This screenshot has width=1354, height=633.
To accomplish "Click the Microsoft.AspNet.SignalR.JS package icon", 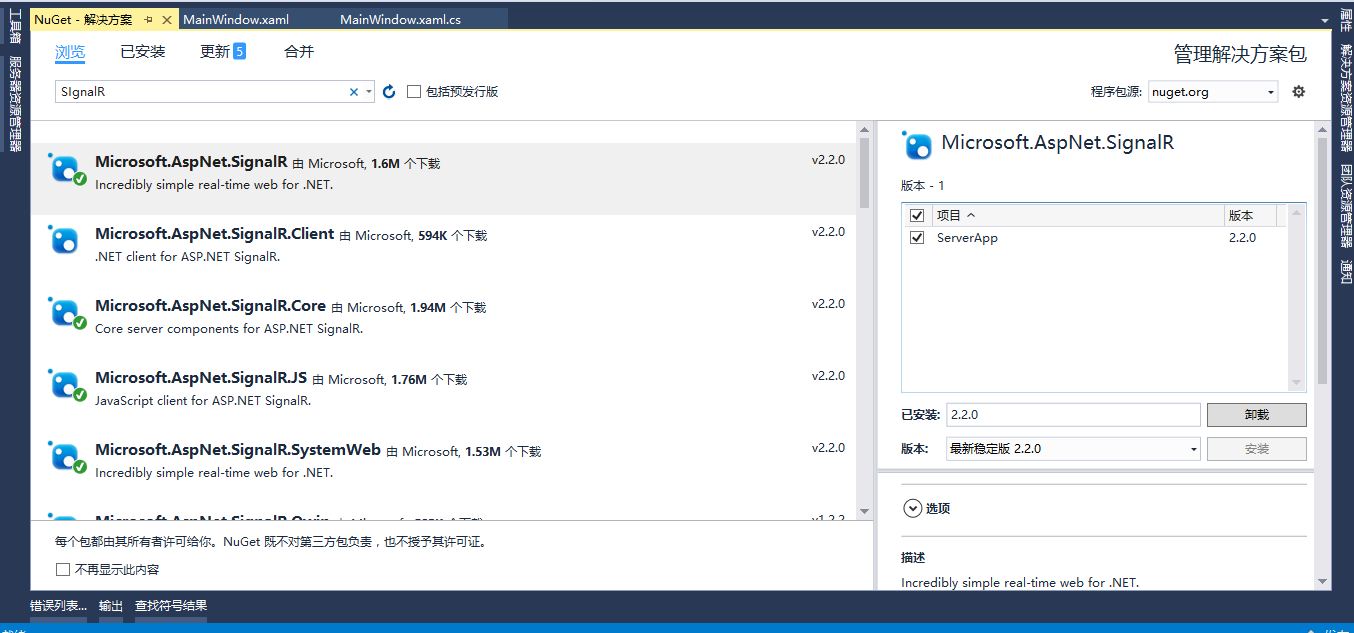I will coord(65,385).
